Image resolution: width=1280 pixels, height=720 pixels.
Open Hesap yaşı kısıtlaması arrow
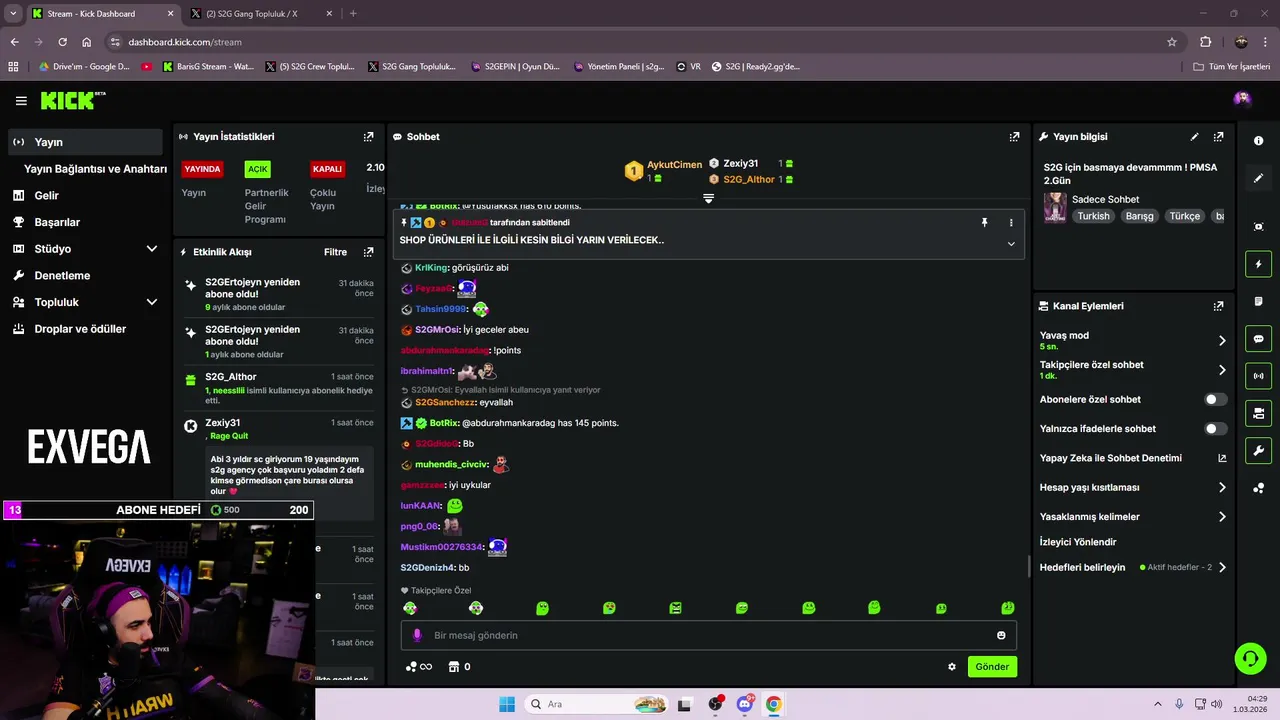(x=1222, y=488)
